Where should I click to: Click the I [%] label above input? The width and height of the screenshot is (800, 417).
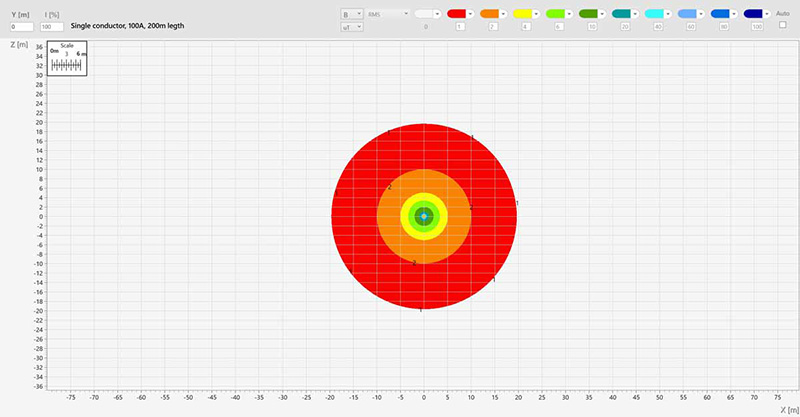52,15
